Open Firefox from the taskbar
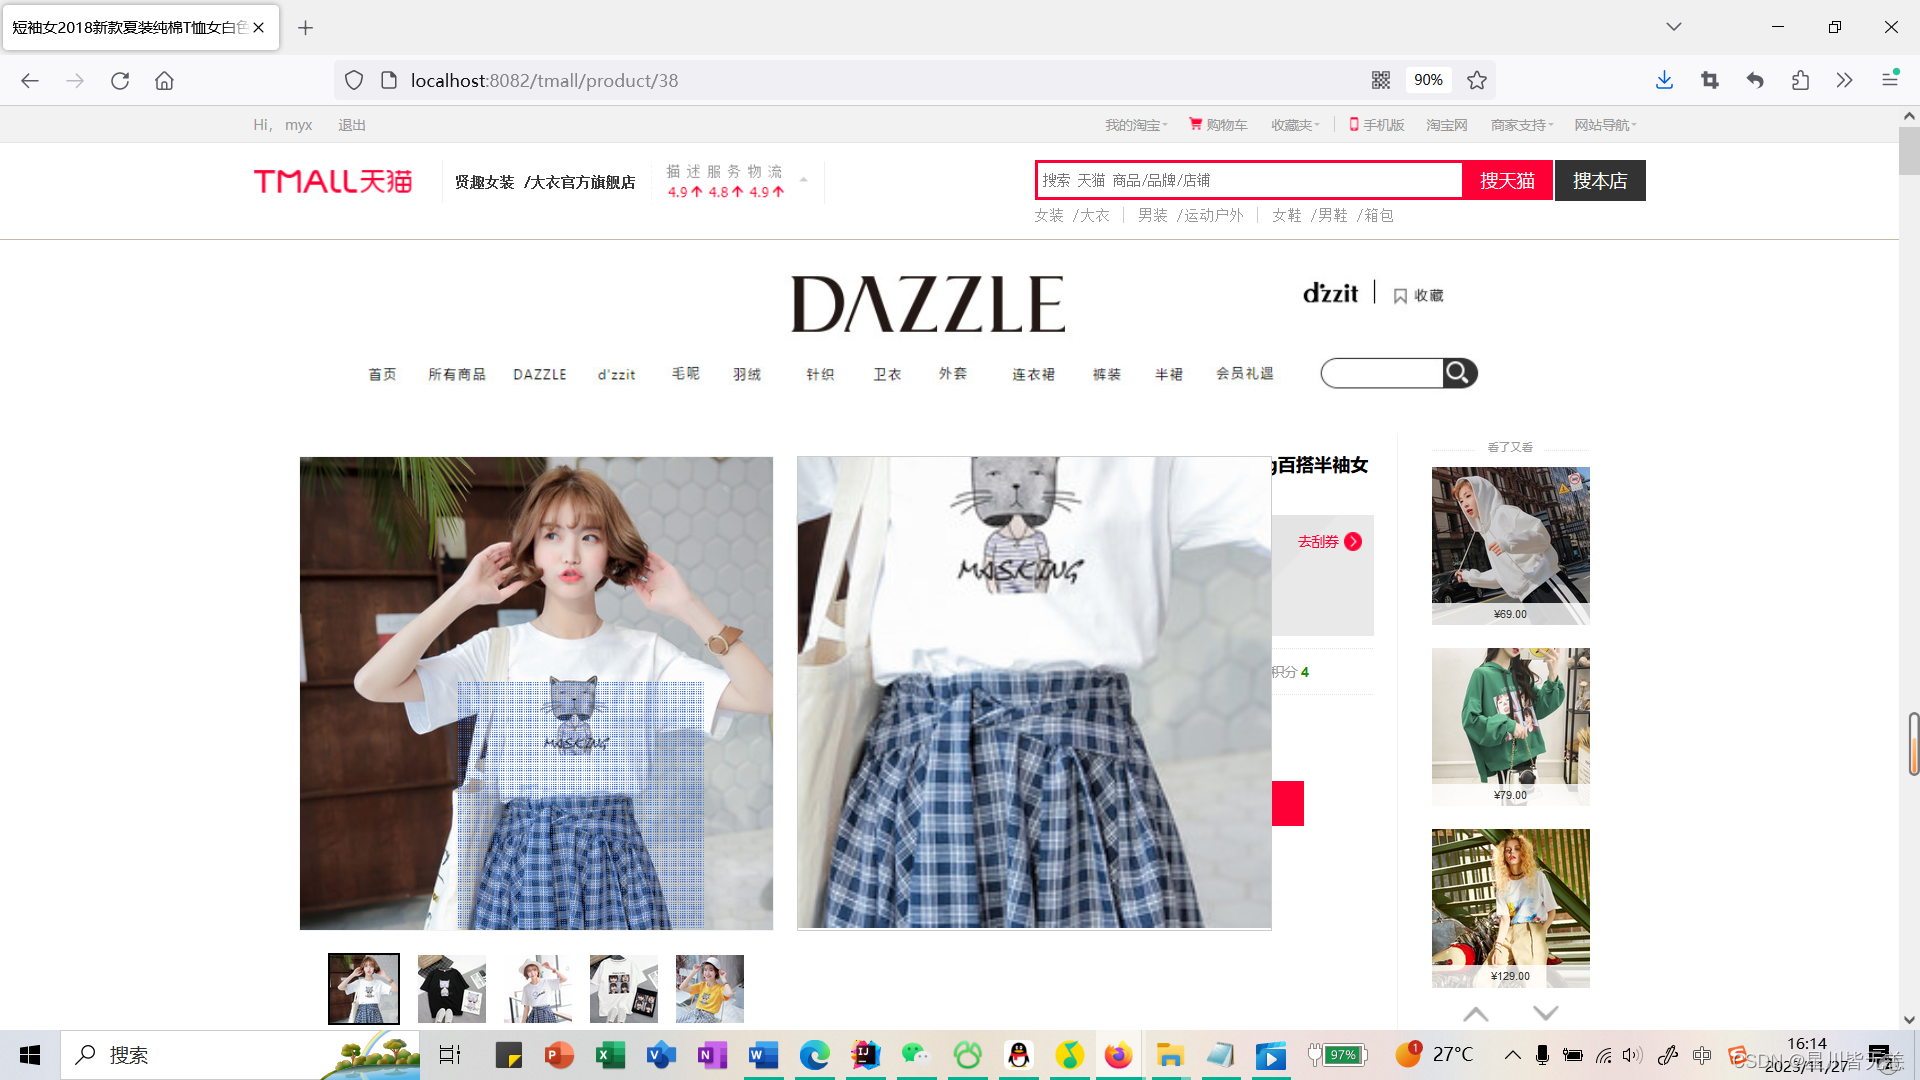This screenshot has height=1080, width=1920. click(1118, 1055)
